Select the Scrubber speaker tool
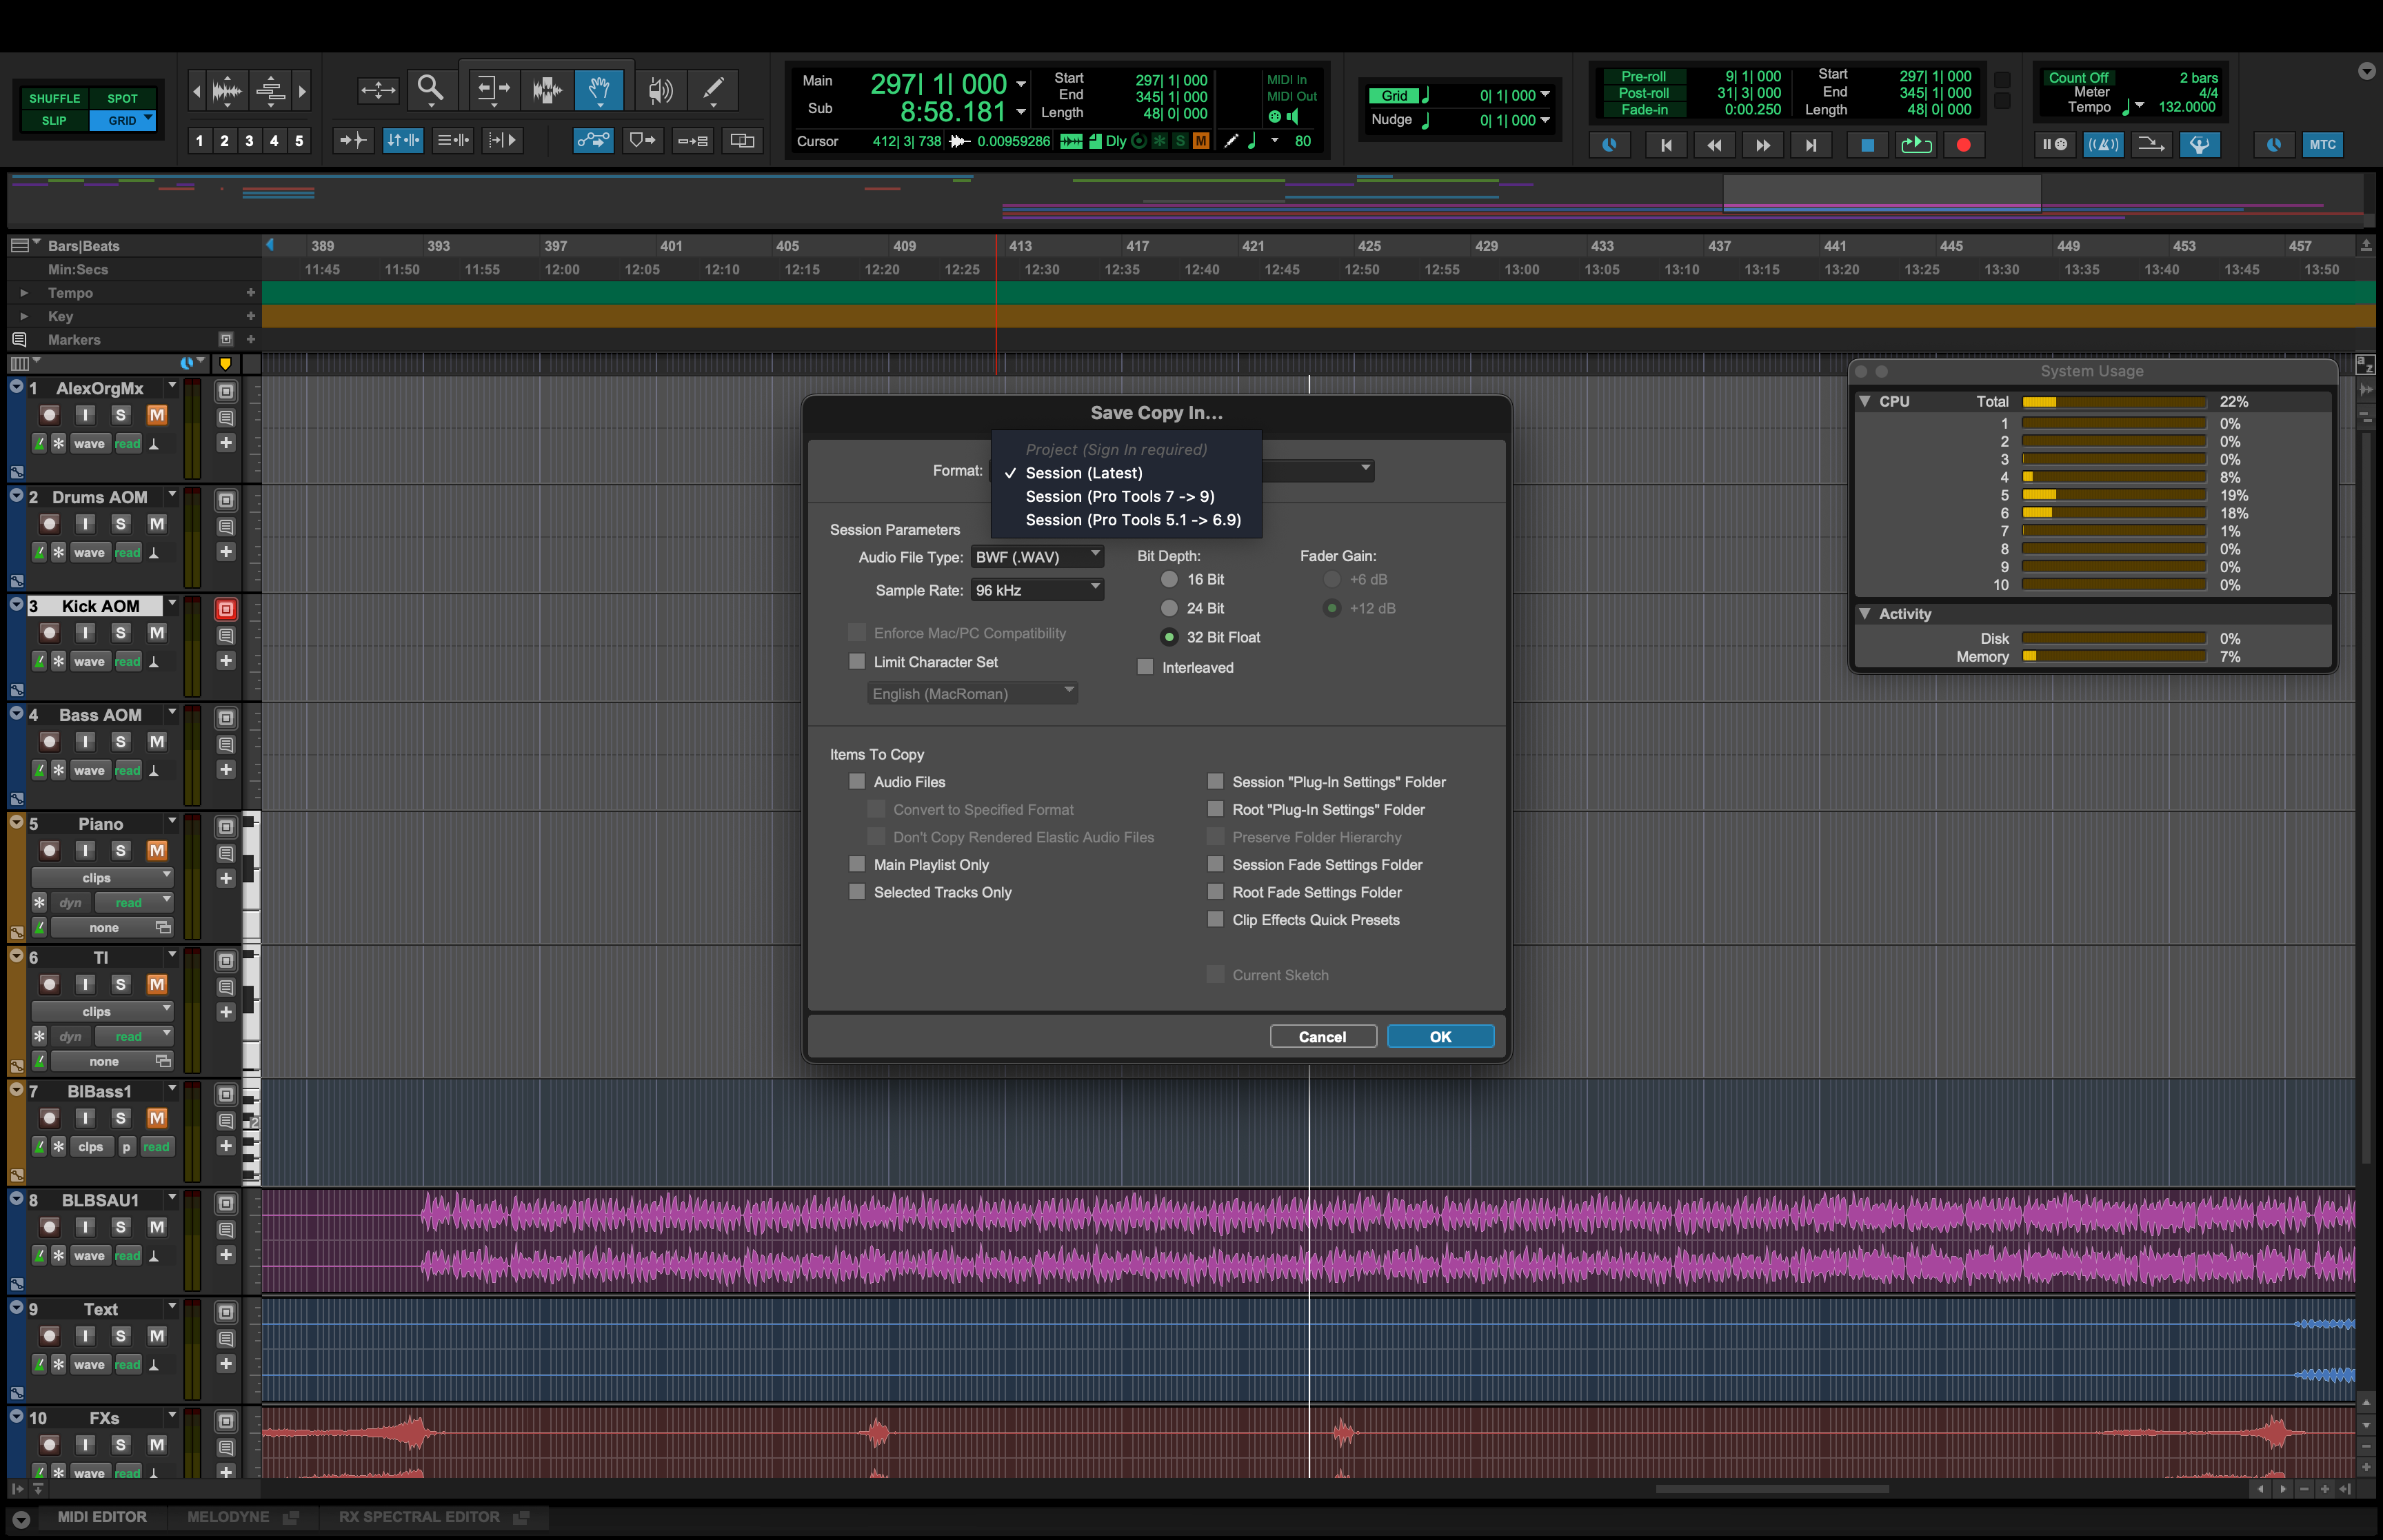 (659, 90)
